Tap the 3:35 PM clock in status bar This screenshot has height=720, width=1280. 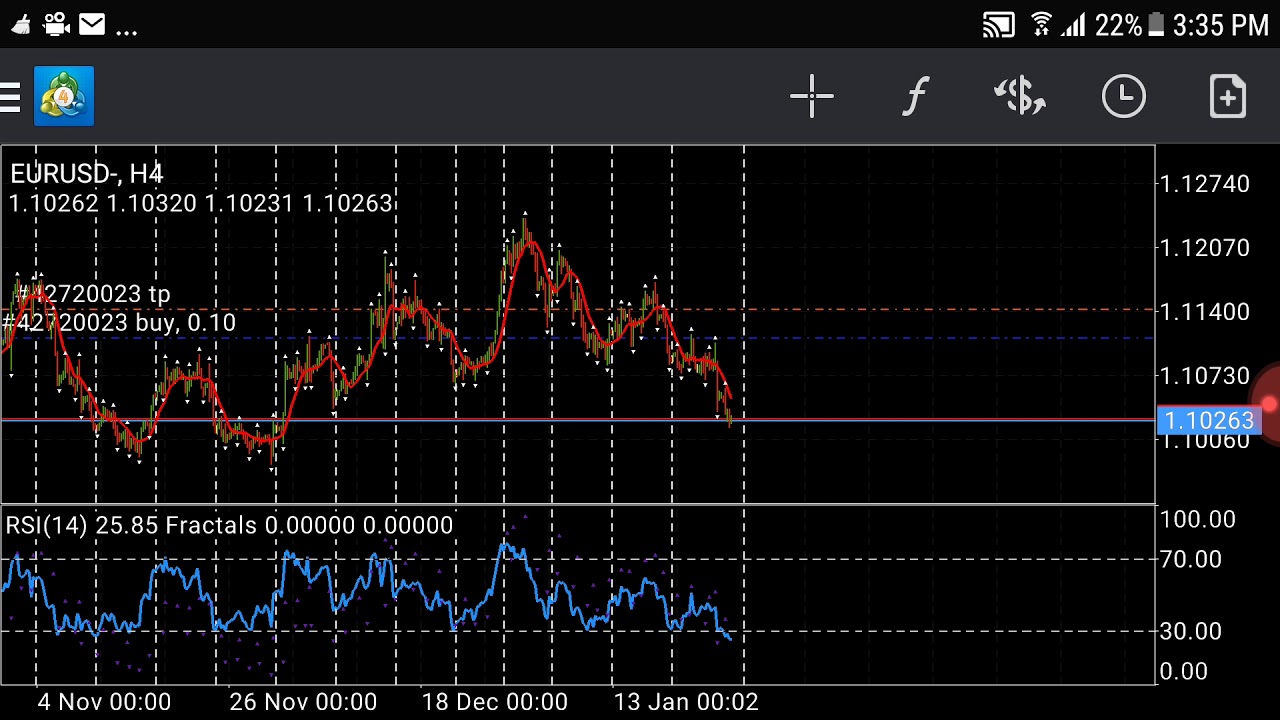tap(1221, 25)
